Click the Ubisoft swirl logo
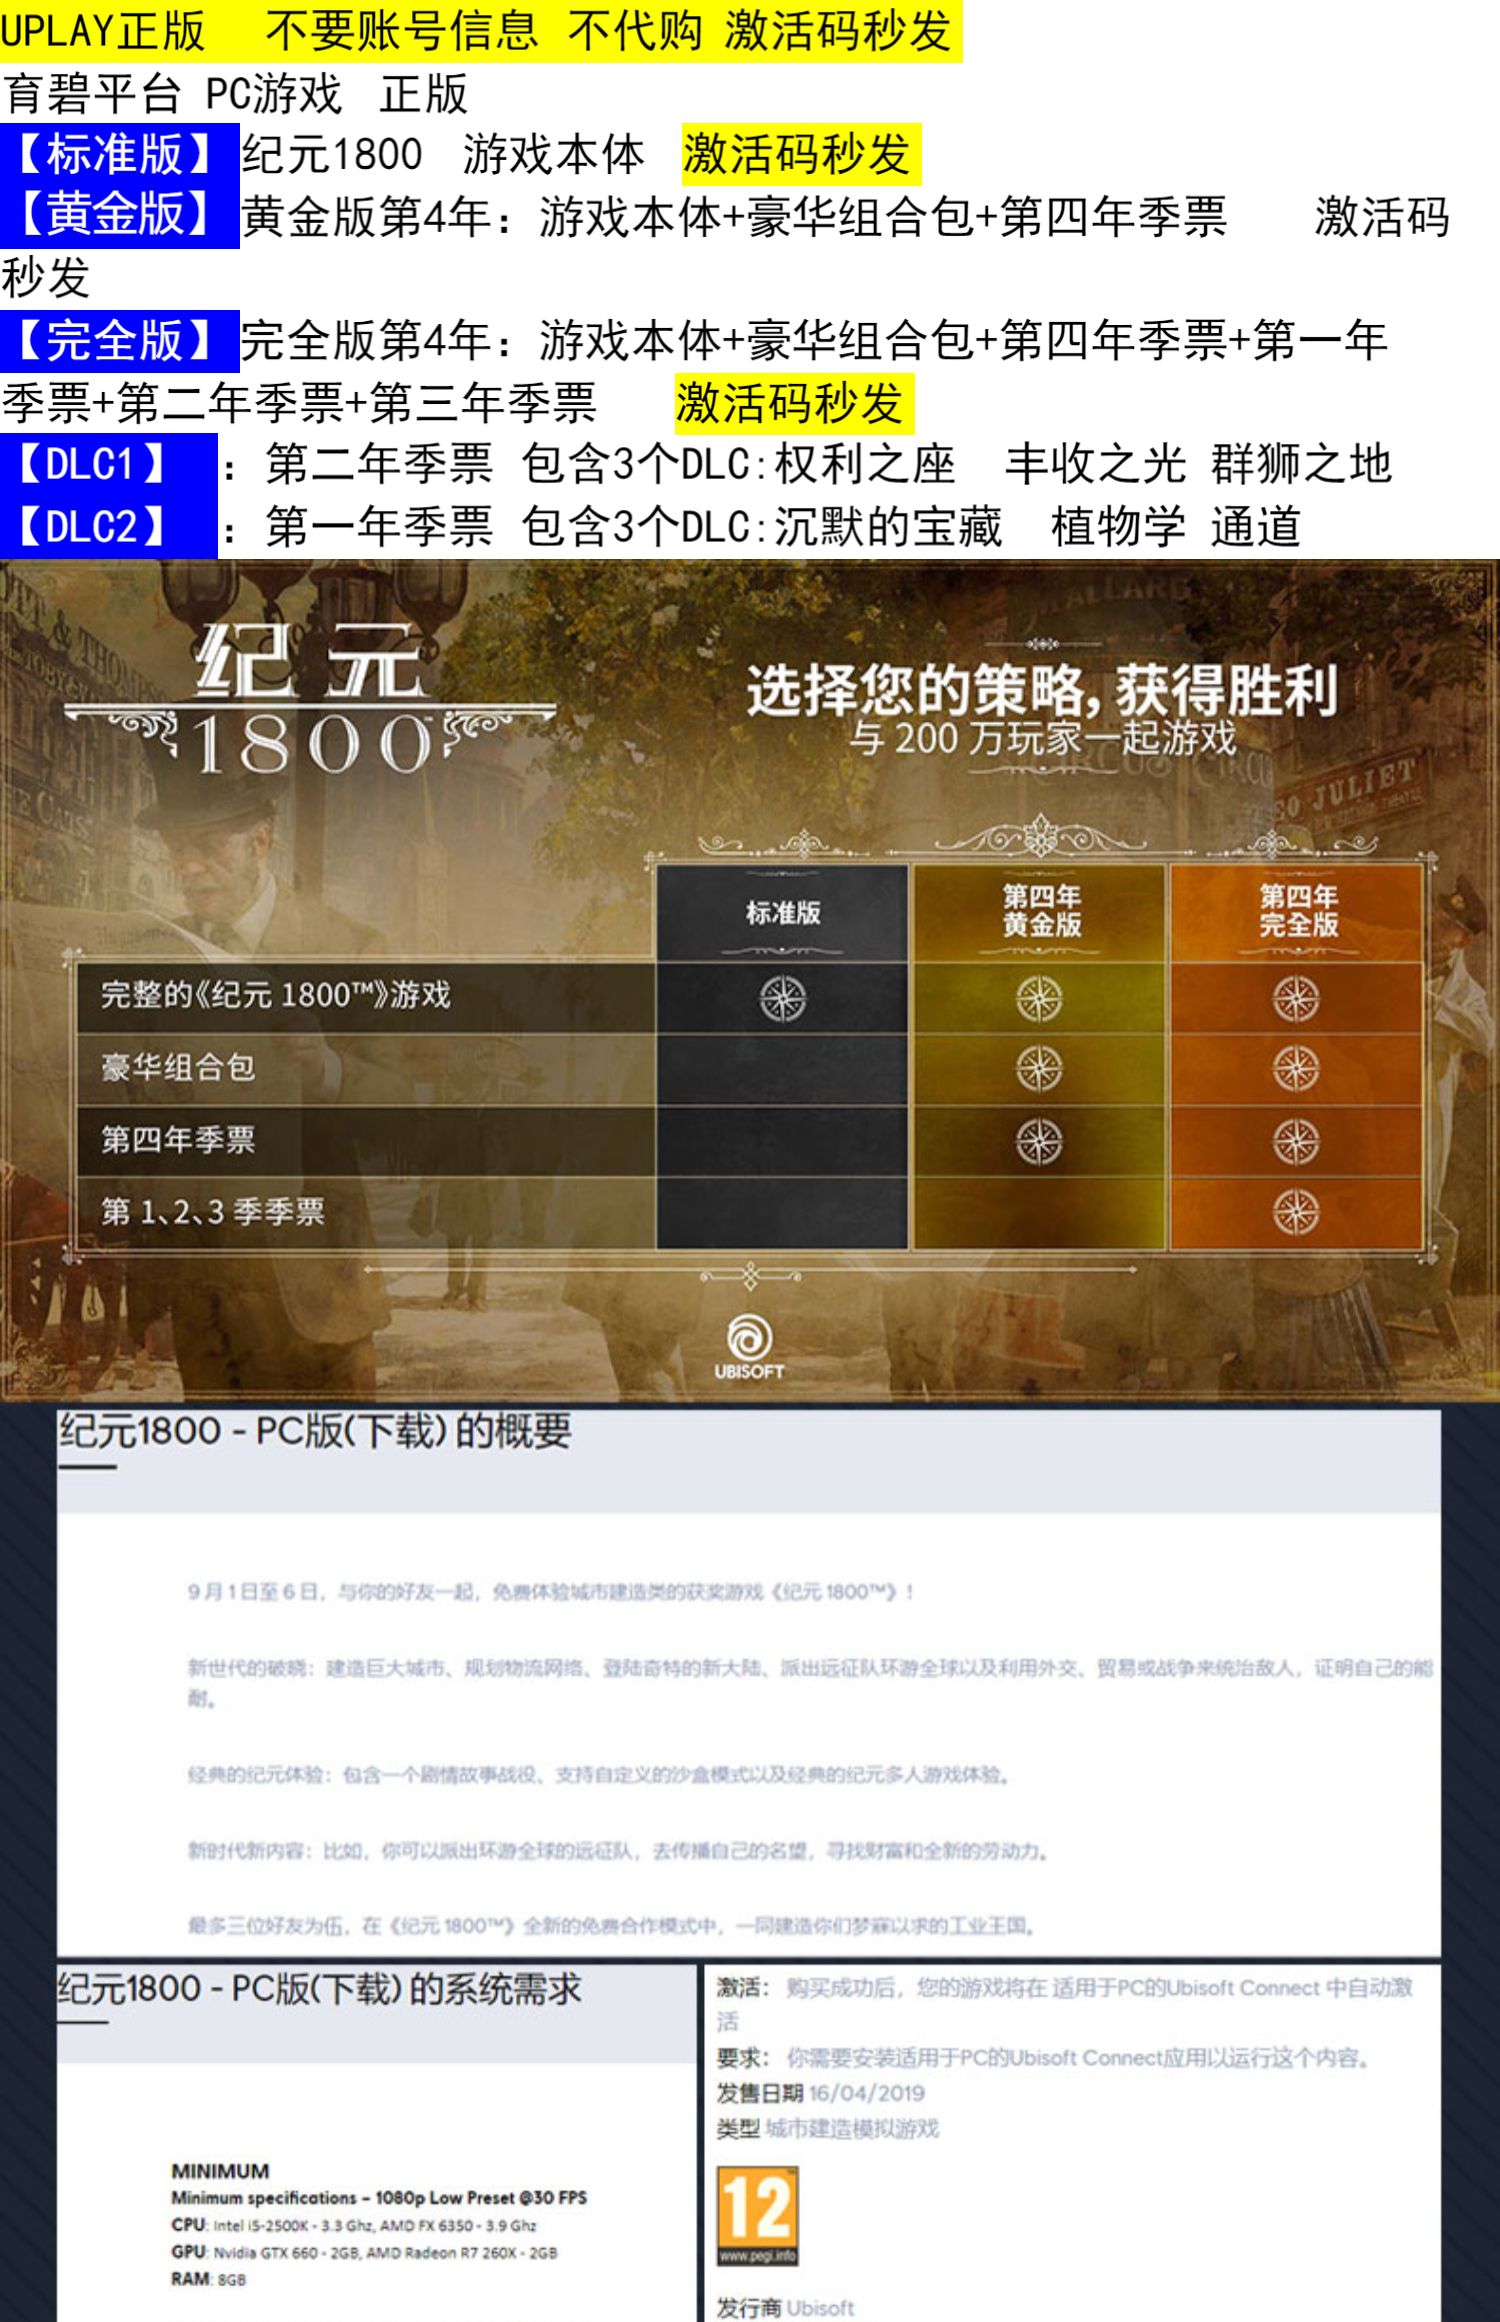The height and width of the screenshot is (2322, 1500). [x=749, y=1337]
